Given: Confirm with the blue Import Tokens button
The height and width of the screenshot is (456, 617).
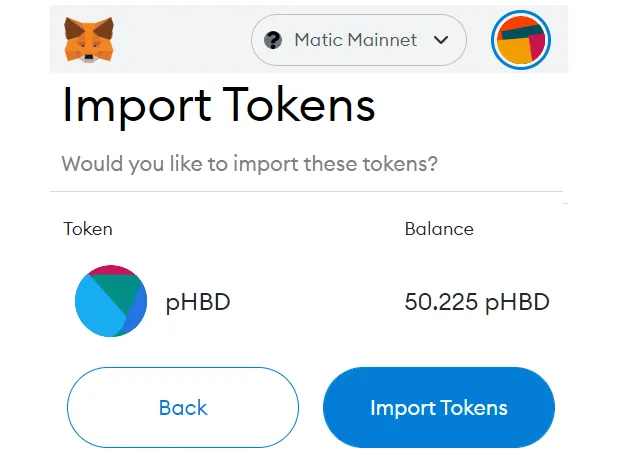Looking at the screenshot, I should [439, 407].
